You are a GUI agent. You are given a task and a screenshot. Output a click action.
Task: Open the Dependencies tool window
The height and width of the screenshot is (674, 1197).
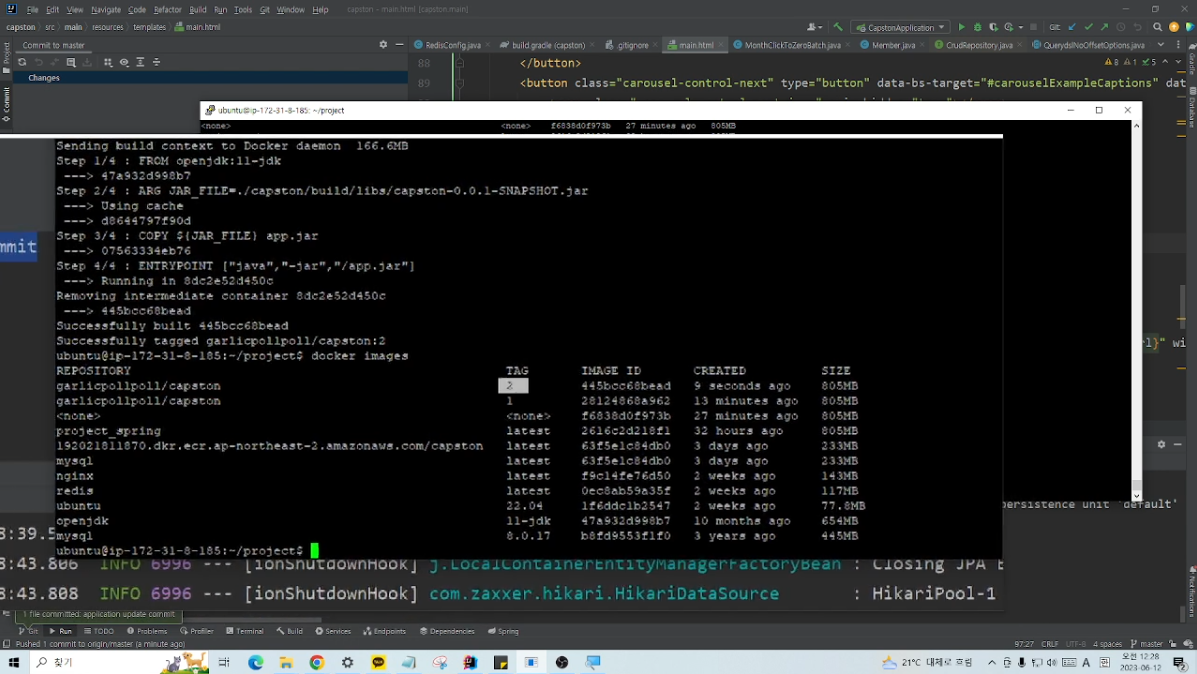point(447,631)
